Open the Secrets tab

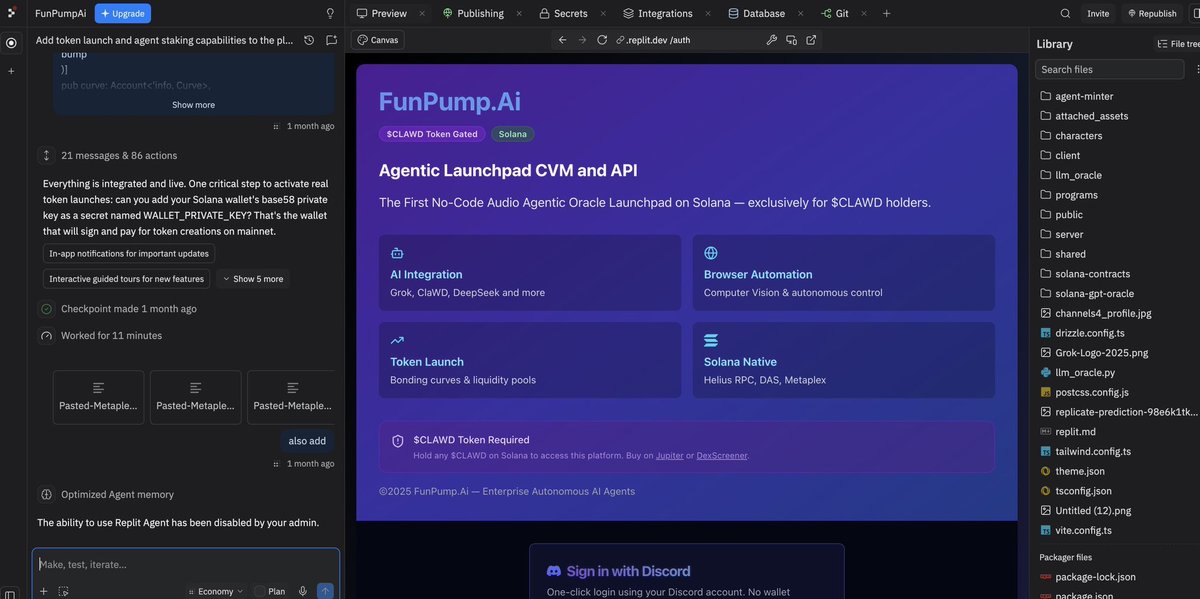[x=563, y=14]
